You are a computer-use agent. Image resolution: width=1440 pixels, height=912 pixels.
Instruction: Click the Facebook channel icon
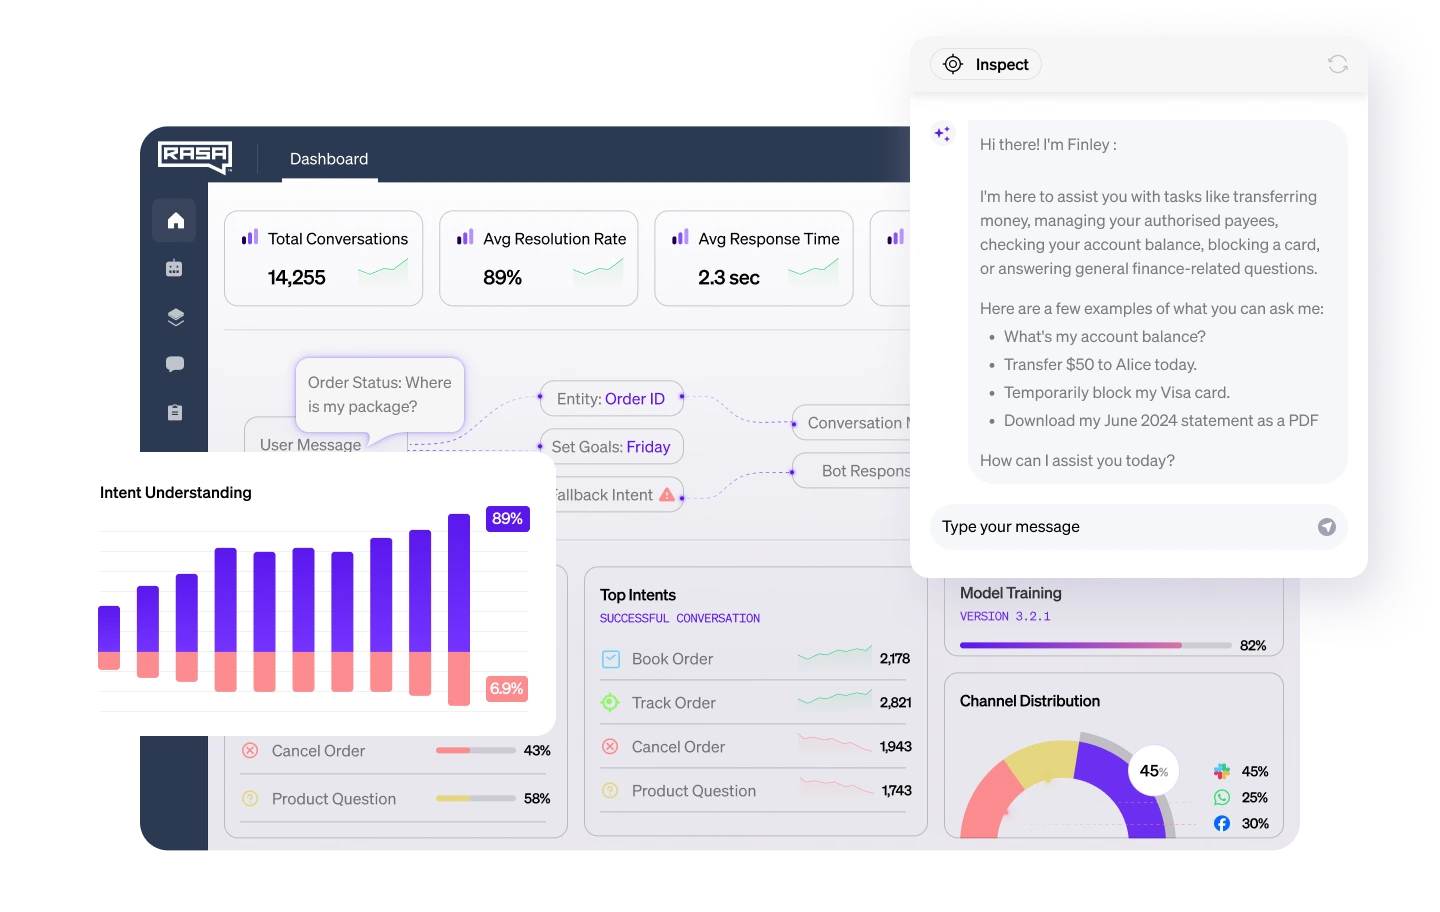(x=1222, y=823)
